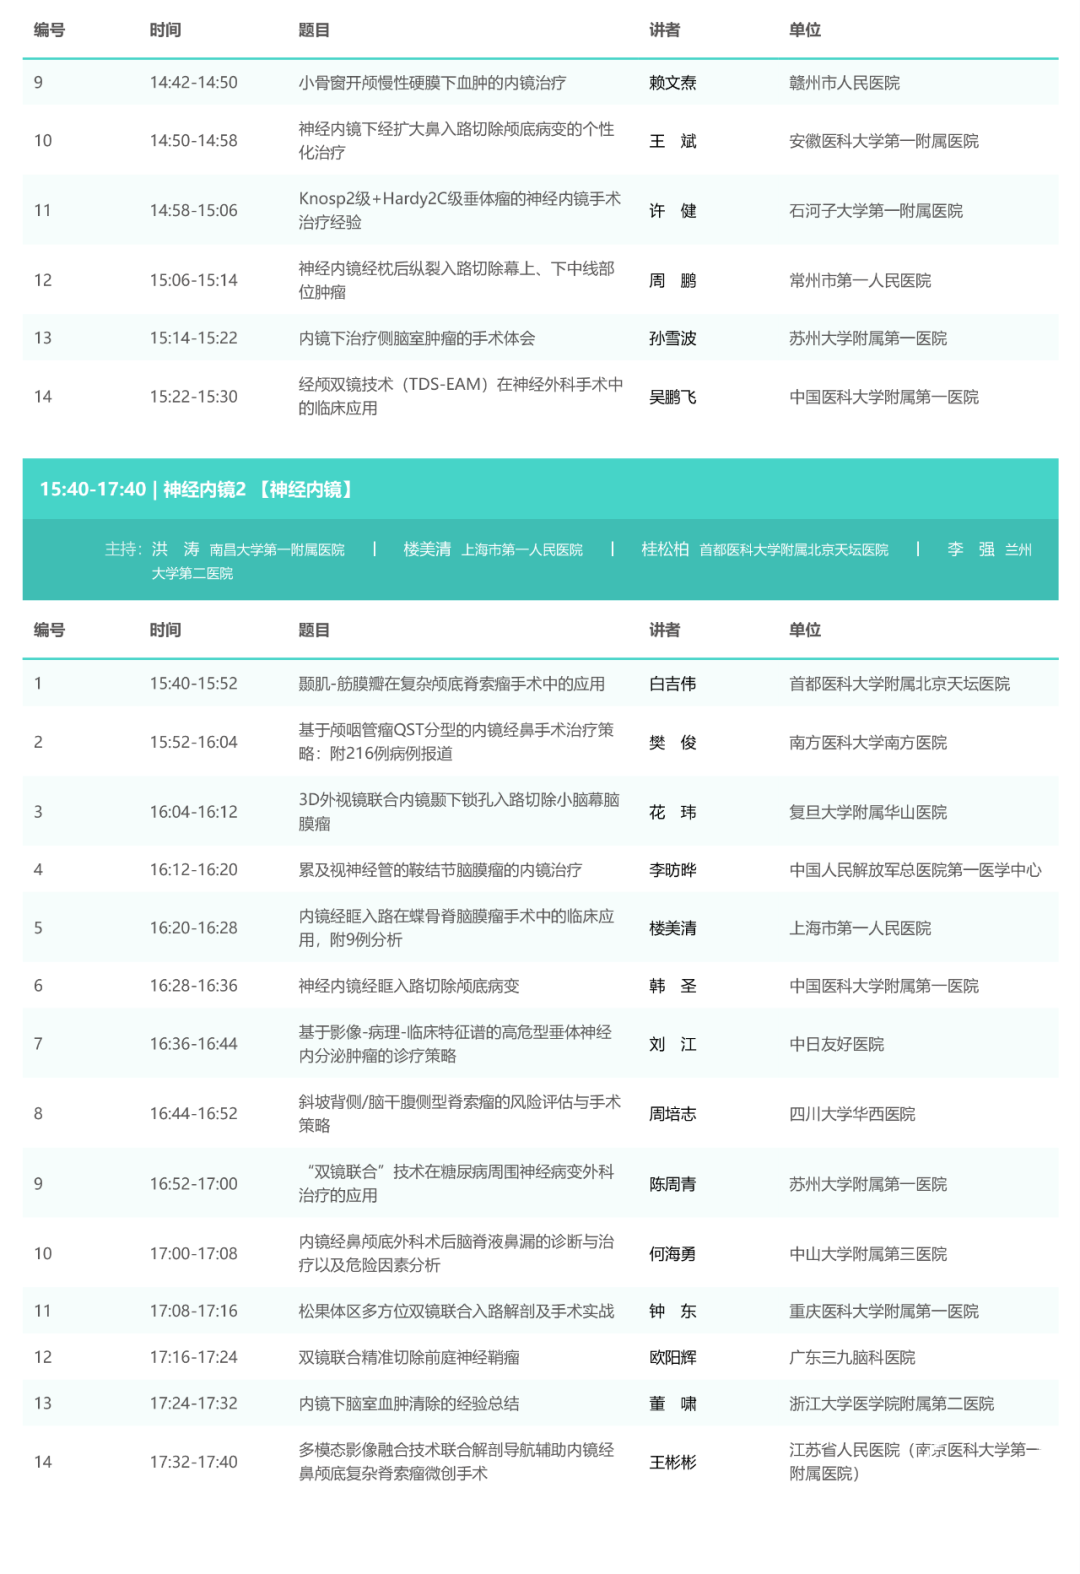This screenshot has width=1080, height=1574.
Task: Select the title "累及视神经管的鞍结节脑膜瘤的内镜治疗"
Action: click(x=440, y=870)
